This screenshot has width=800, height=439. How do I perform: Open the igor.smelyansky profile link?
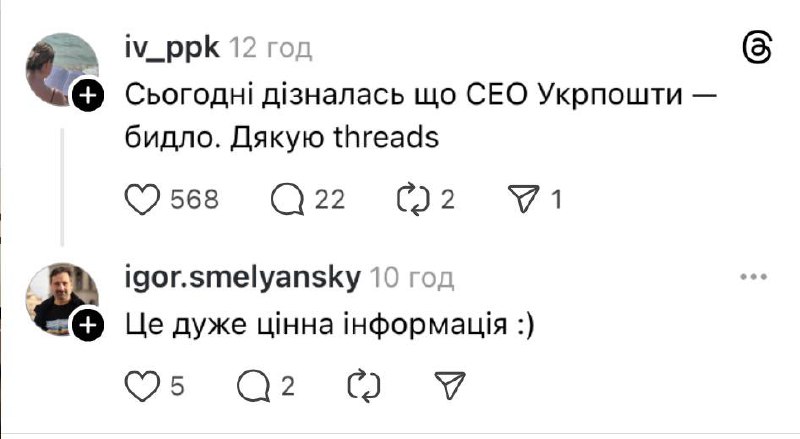(x=242, y=277)
